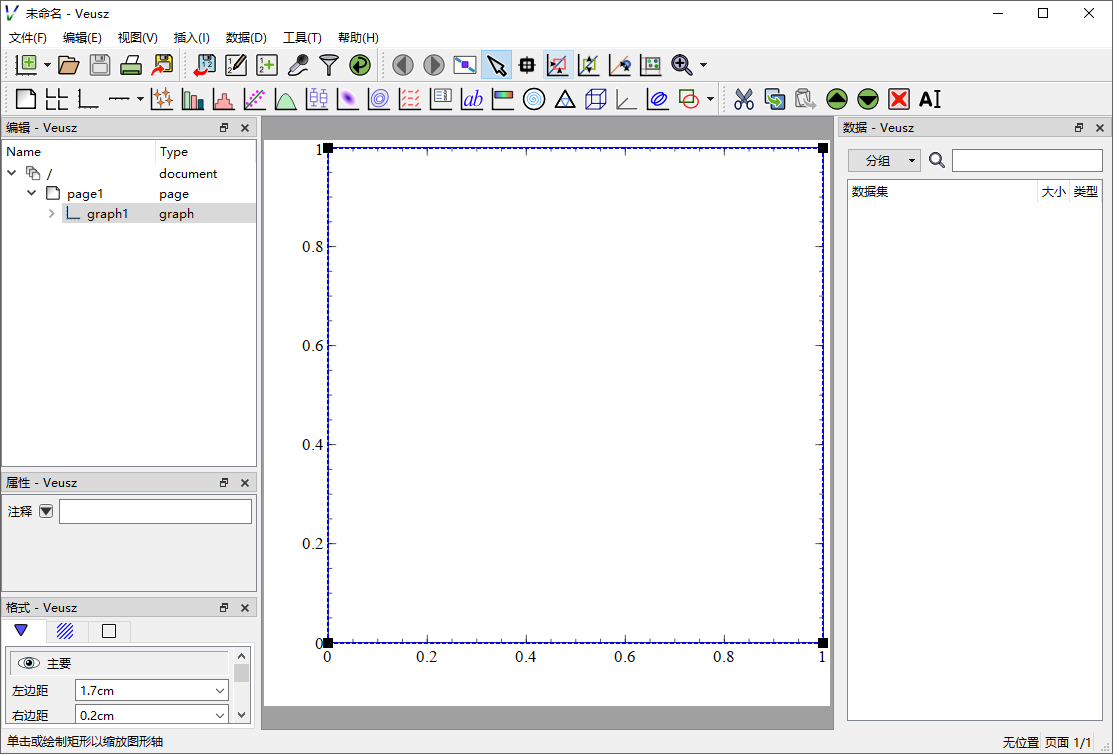Click the import data icon

click(x=205, y=65)
